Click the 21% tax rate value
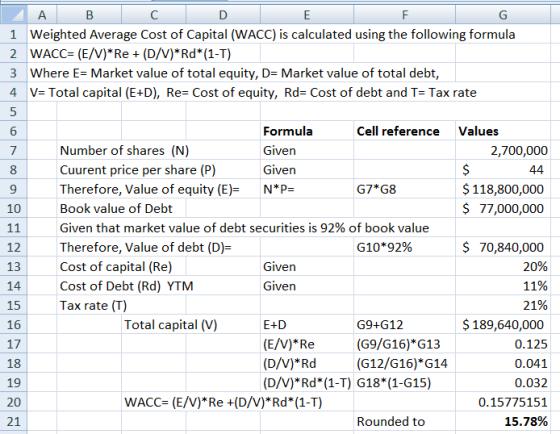The width and height of the screenshot is (560, 434). [535, 305]
